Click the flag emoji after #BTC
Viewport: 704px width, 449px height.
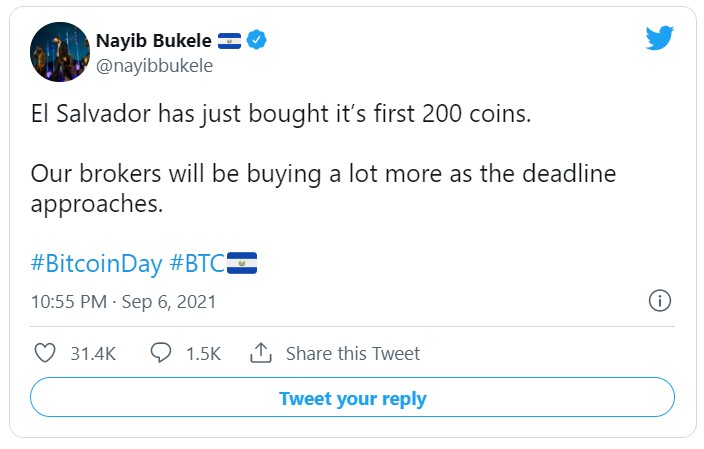pyautogui.click(x=242, y=264)
